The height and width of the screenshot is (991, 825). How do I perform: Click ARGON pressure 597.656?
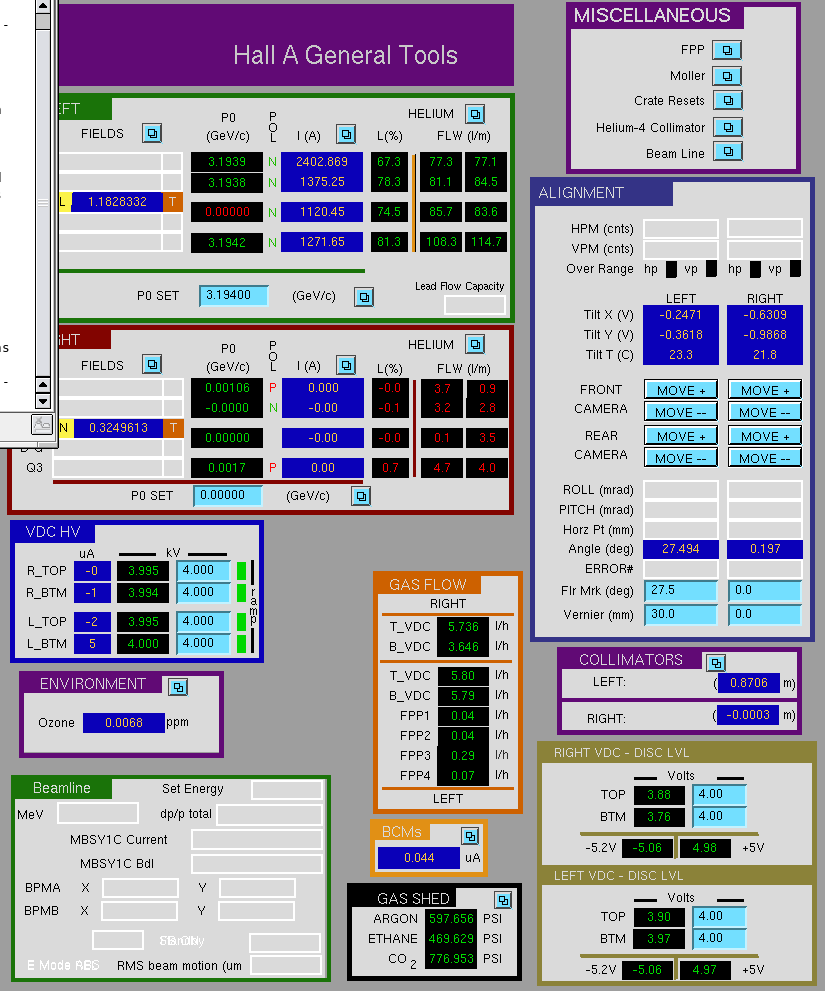pos(451,918)
